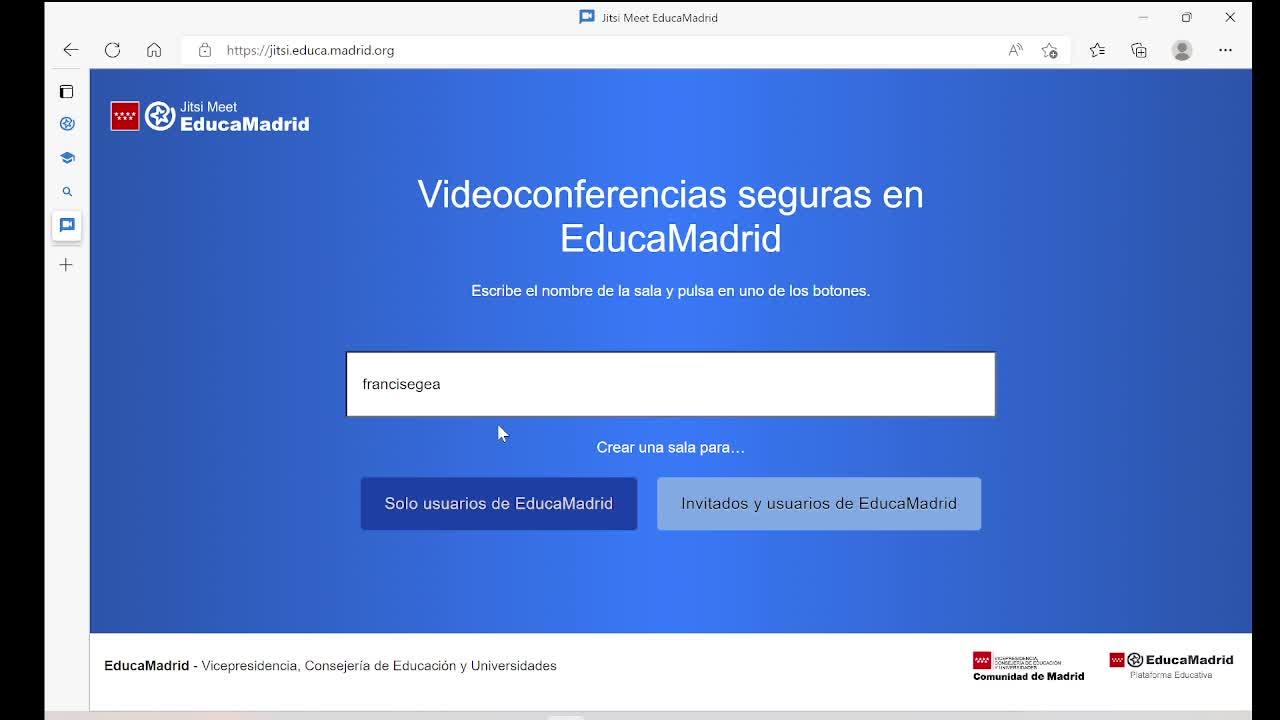Add this page to favorites
Image resolution: width=1280 pixels, height=720 pixels.
1049,50
